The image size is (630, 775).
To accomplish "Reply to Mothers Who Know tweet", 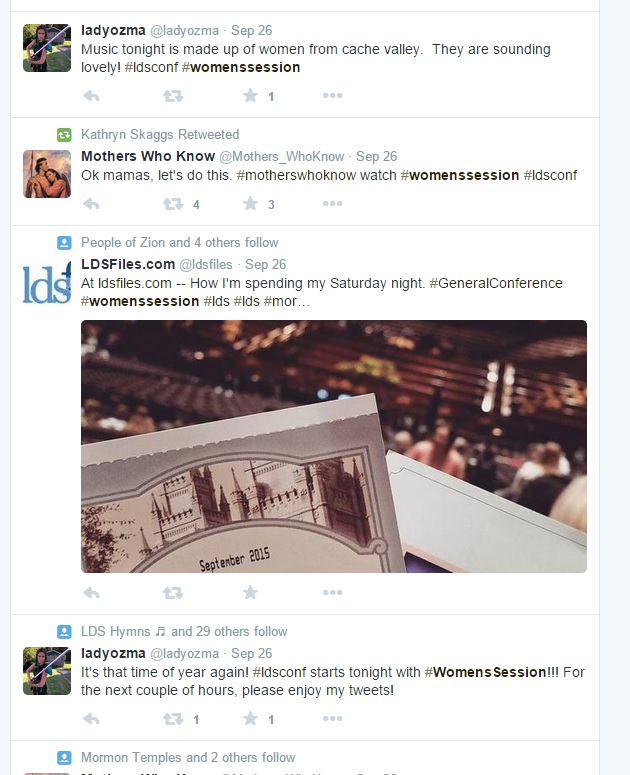I will [x=91, y=204].
